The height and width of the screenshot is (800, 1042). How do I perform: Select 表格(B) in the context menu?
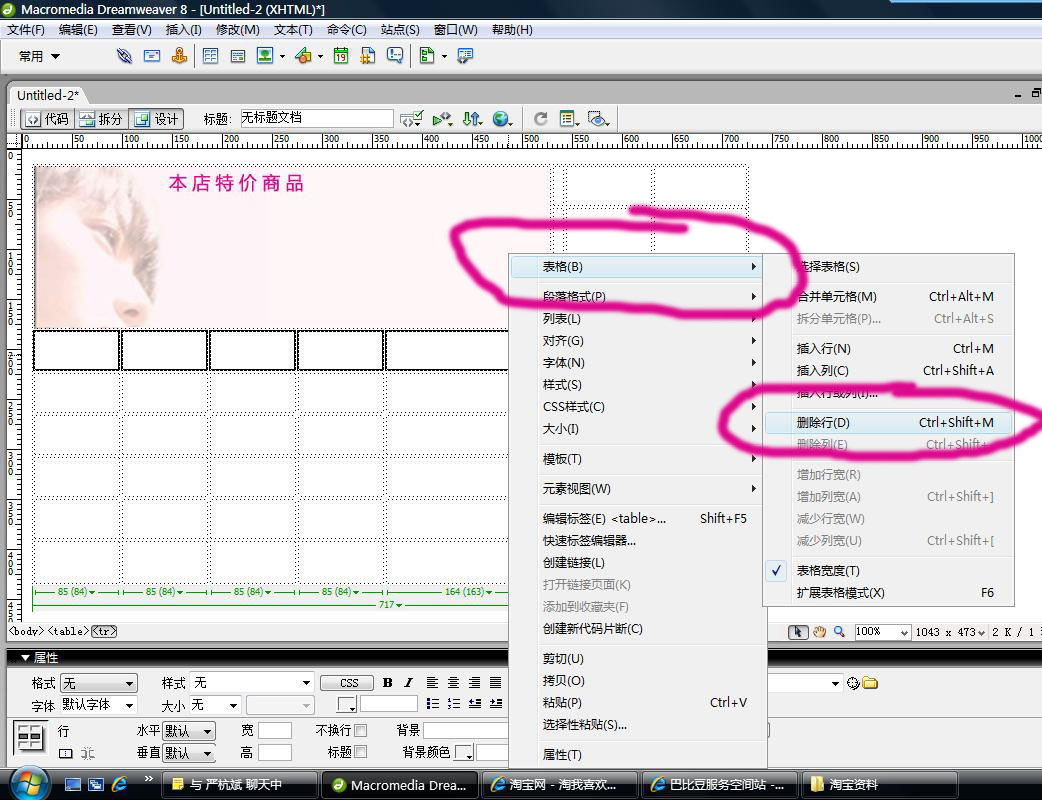(x=636, y=267)
